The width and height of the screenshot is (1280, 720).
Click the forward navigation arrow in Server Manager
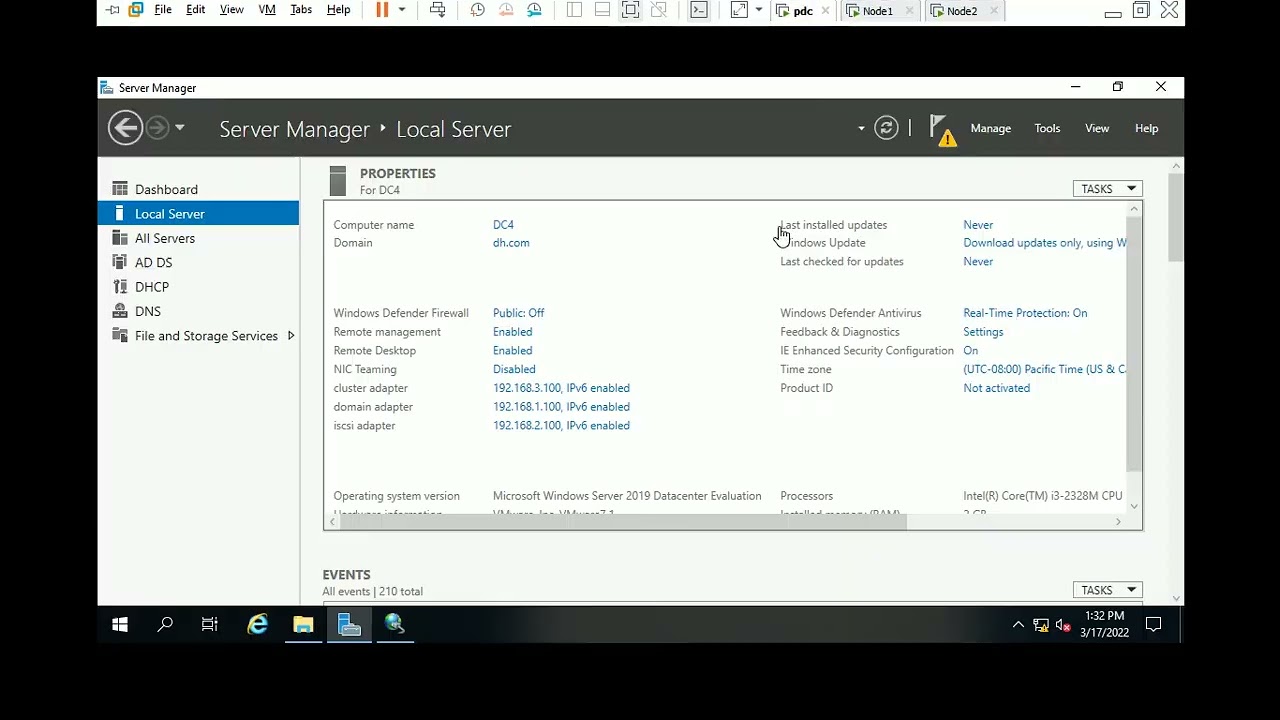[x=157, y=128]
